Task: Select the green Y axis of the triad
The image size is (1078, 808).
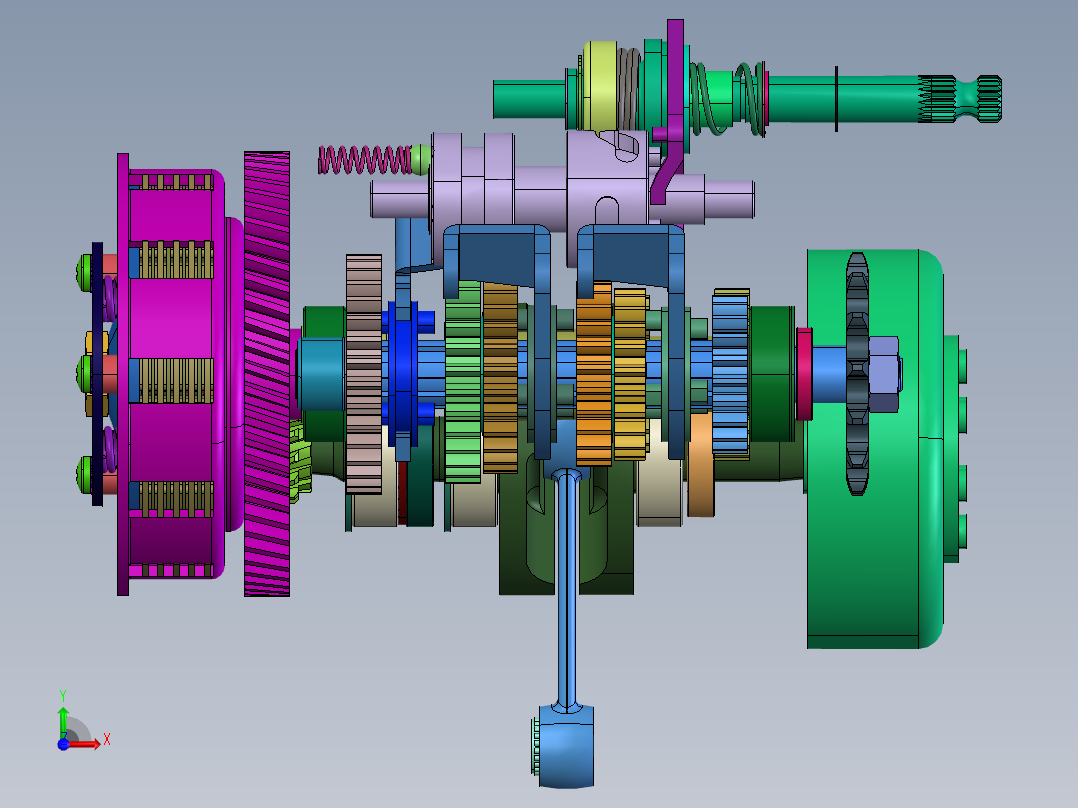Action: point(63,721)
